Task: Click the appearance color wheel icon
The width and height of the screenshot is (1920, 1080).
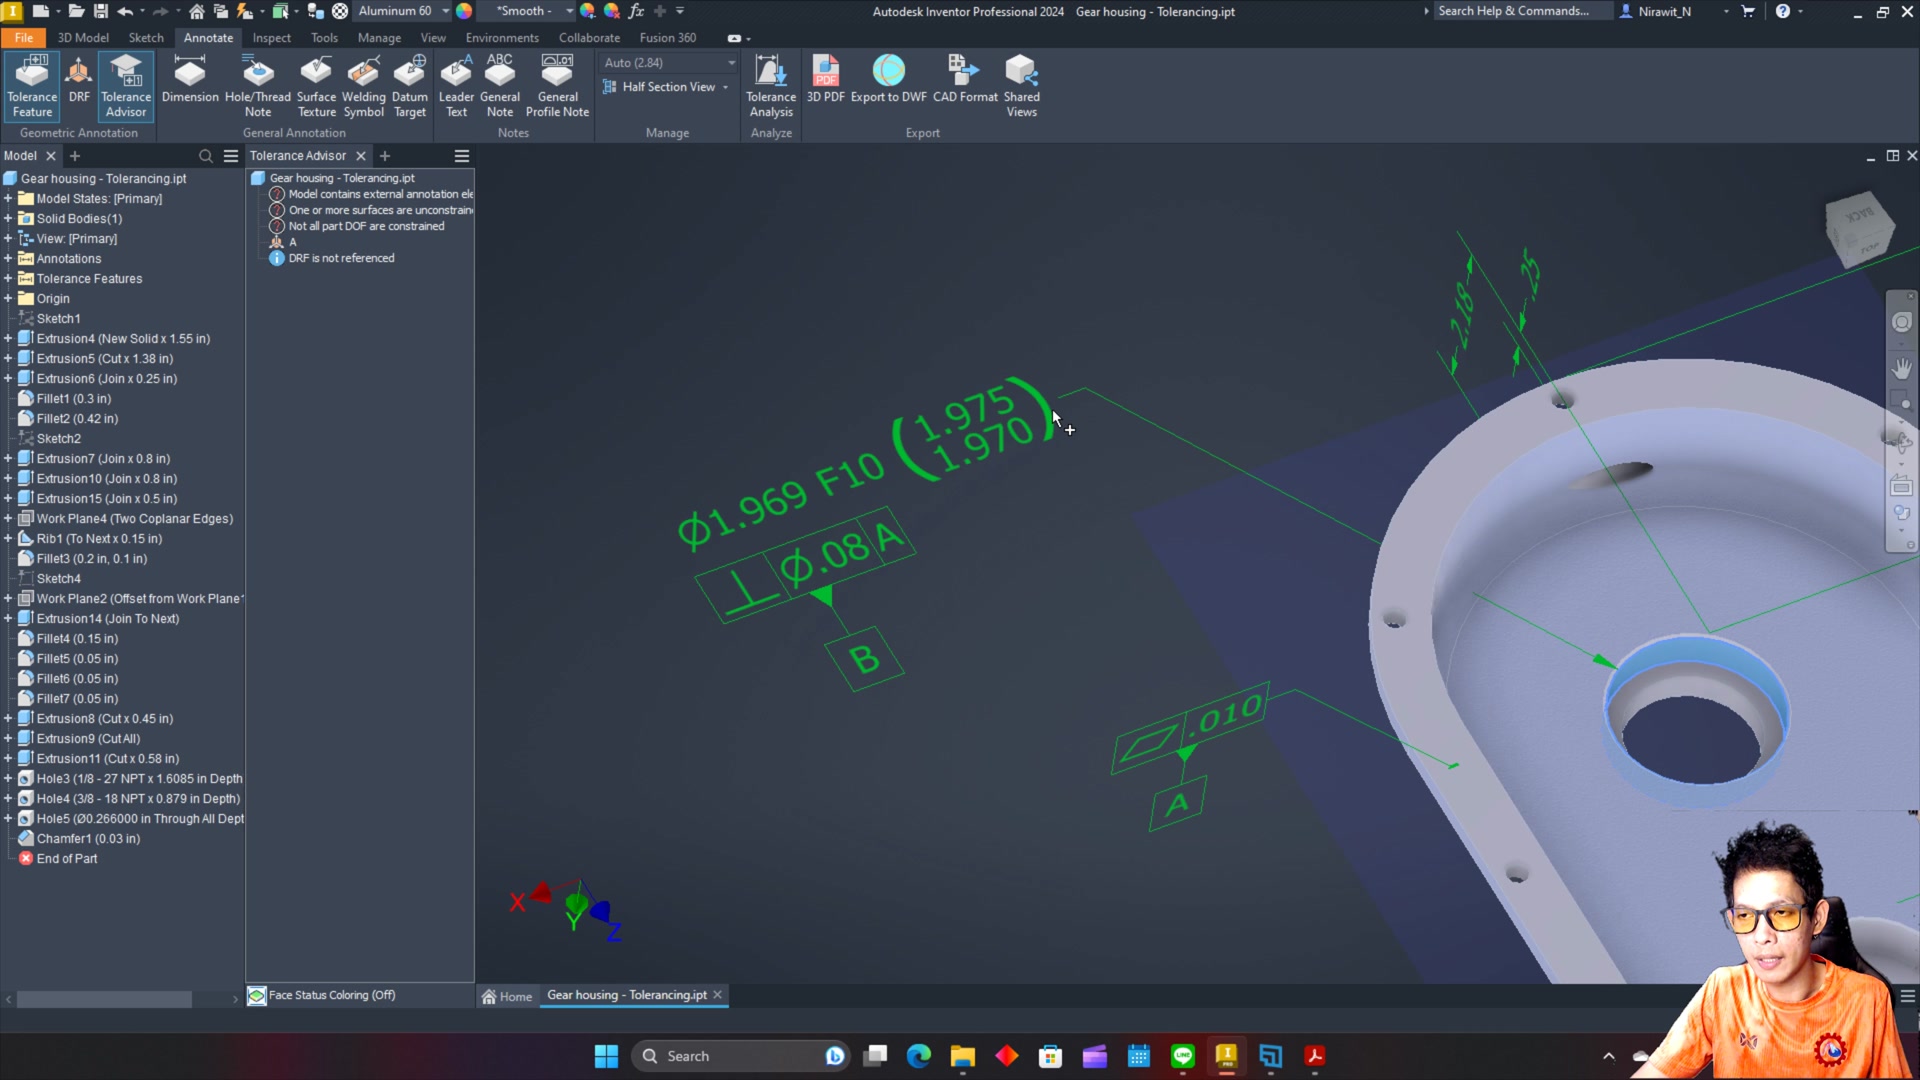Action: tap(464, 11)
